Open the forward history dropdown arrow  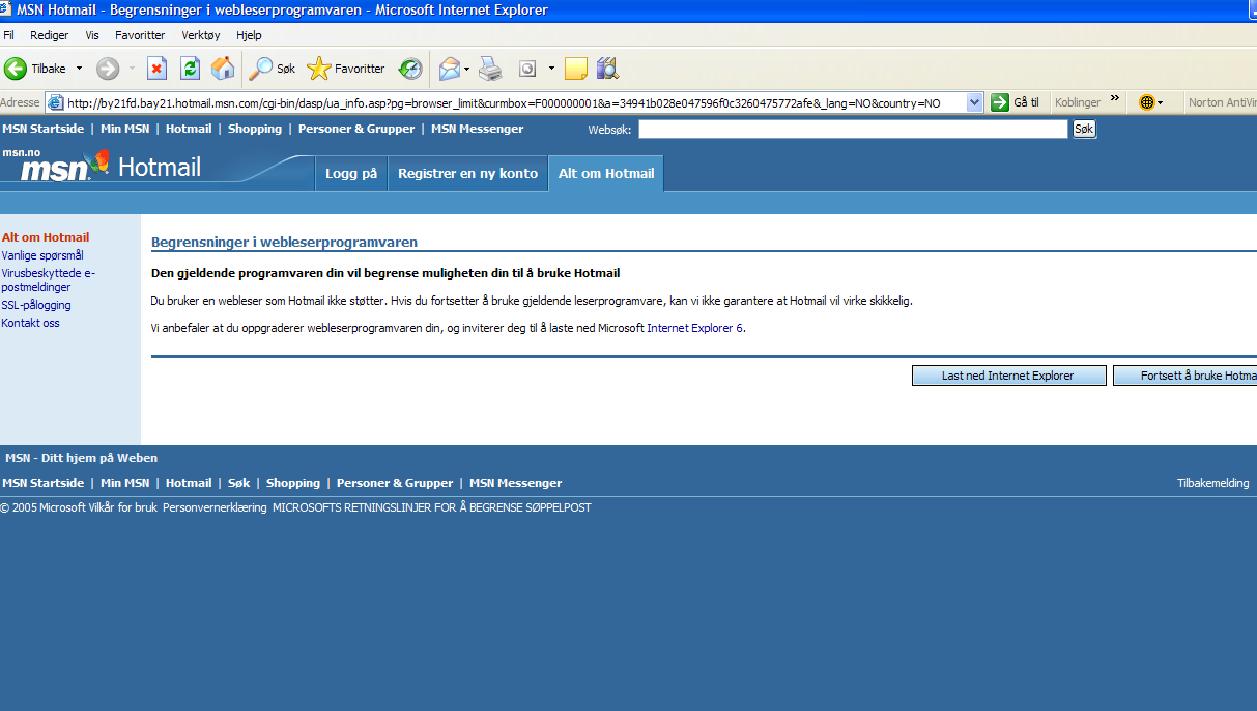pyautogui.click(x=131, y=69)
